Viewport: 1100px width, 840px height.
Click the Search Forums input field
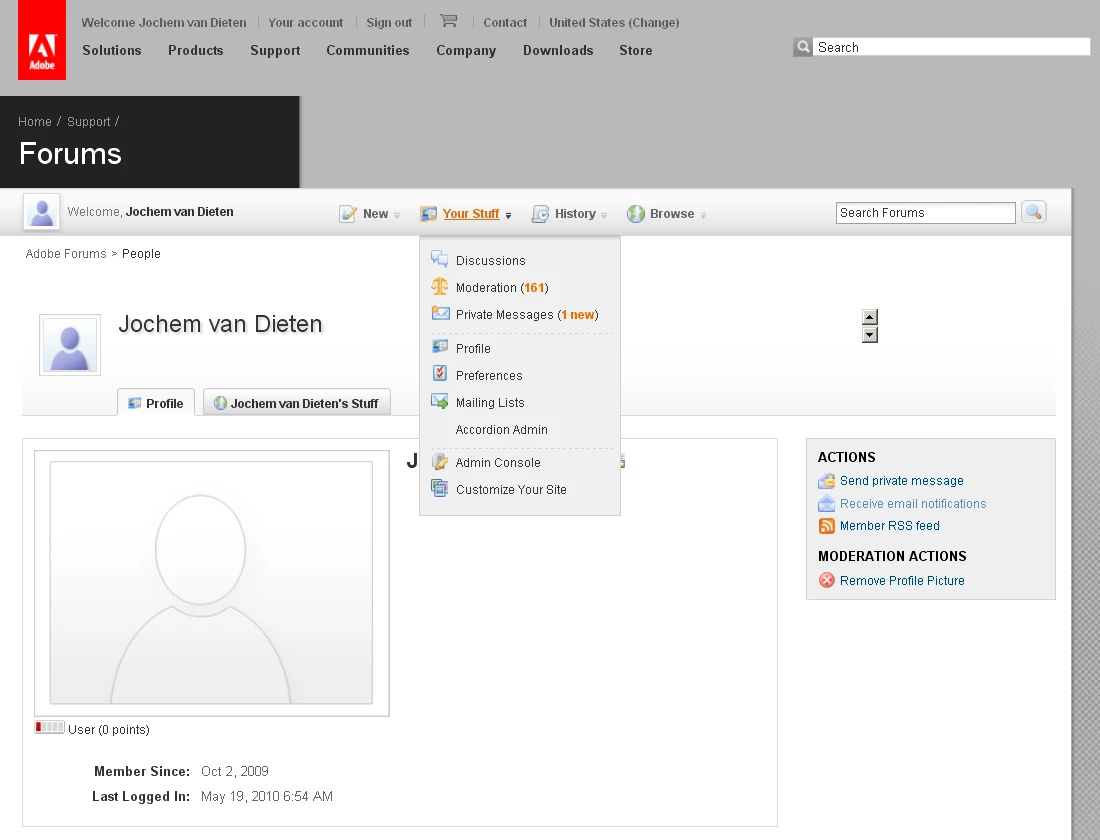click(925, 213)
